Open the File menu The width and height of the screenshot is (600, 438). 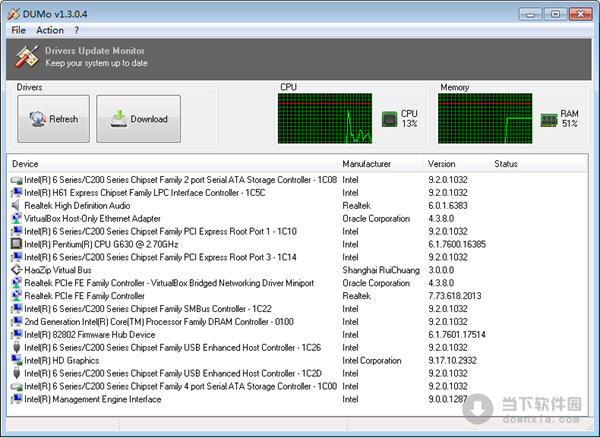(x=18, y=30)
